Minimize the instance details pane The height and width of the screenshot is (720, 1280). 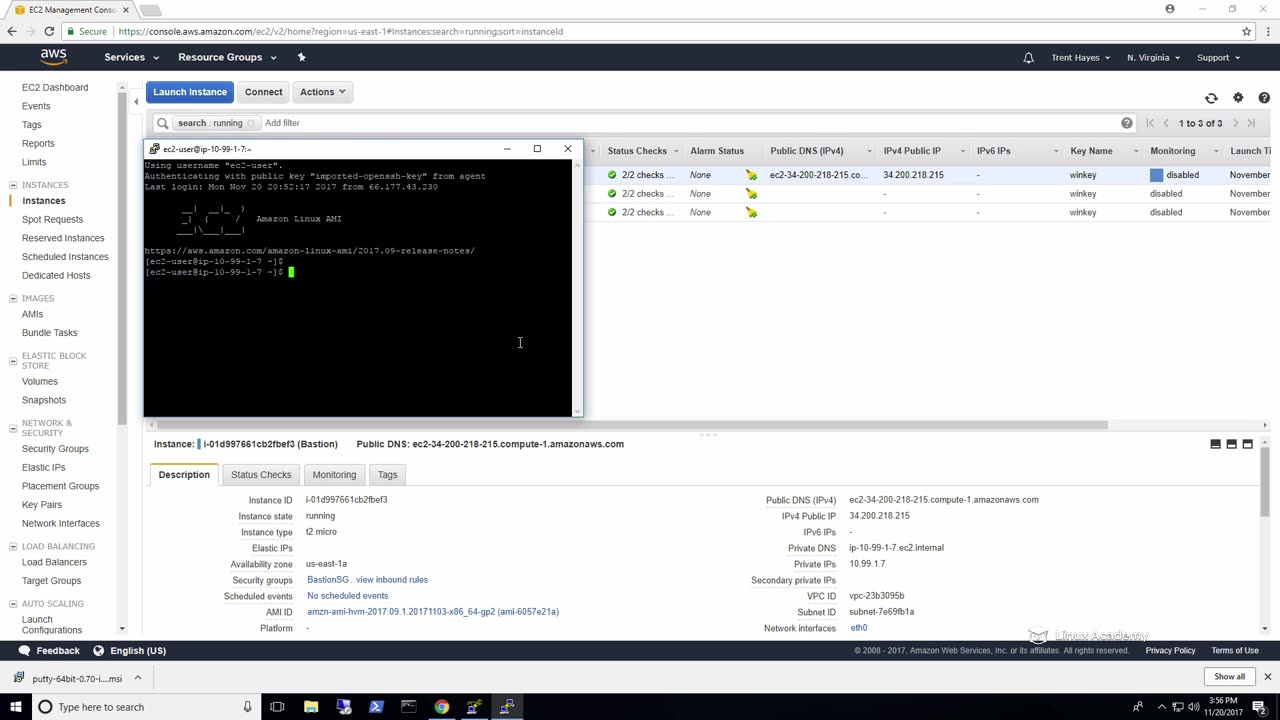(1215, 444)
